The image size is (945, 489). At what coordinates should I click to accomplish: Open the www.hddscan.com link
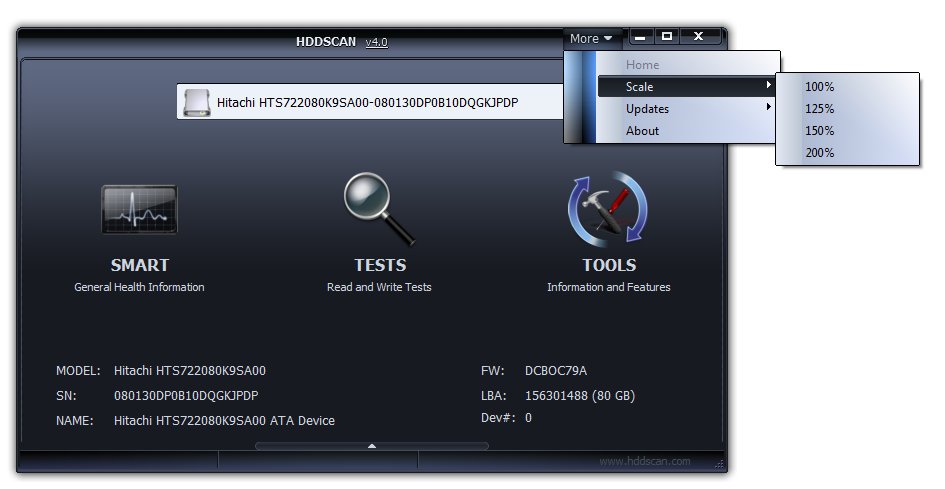pos(645,461)
